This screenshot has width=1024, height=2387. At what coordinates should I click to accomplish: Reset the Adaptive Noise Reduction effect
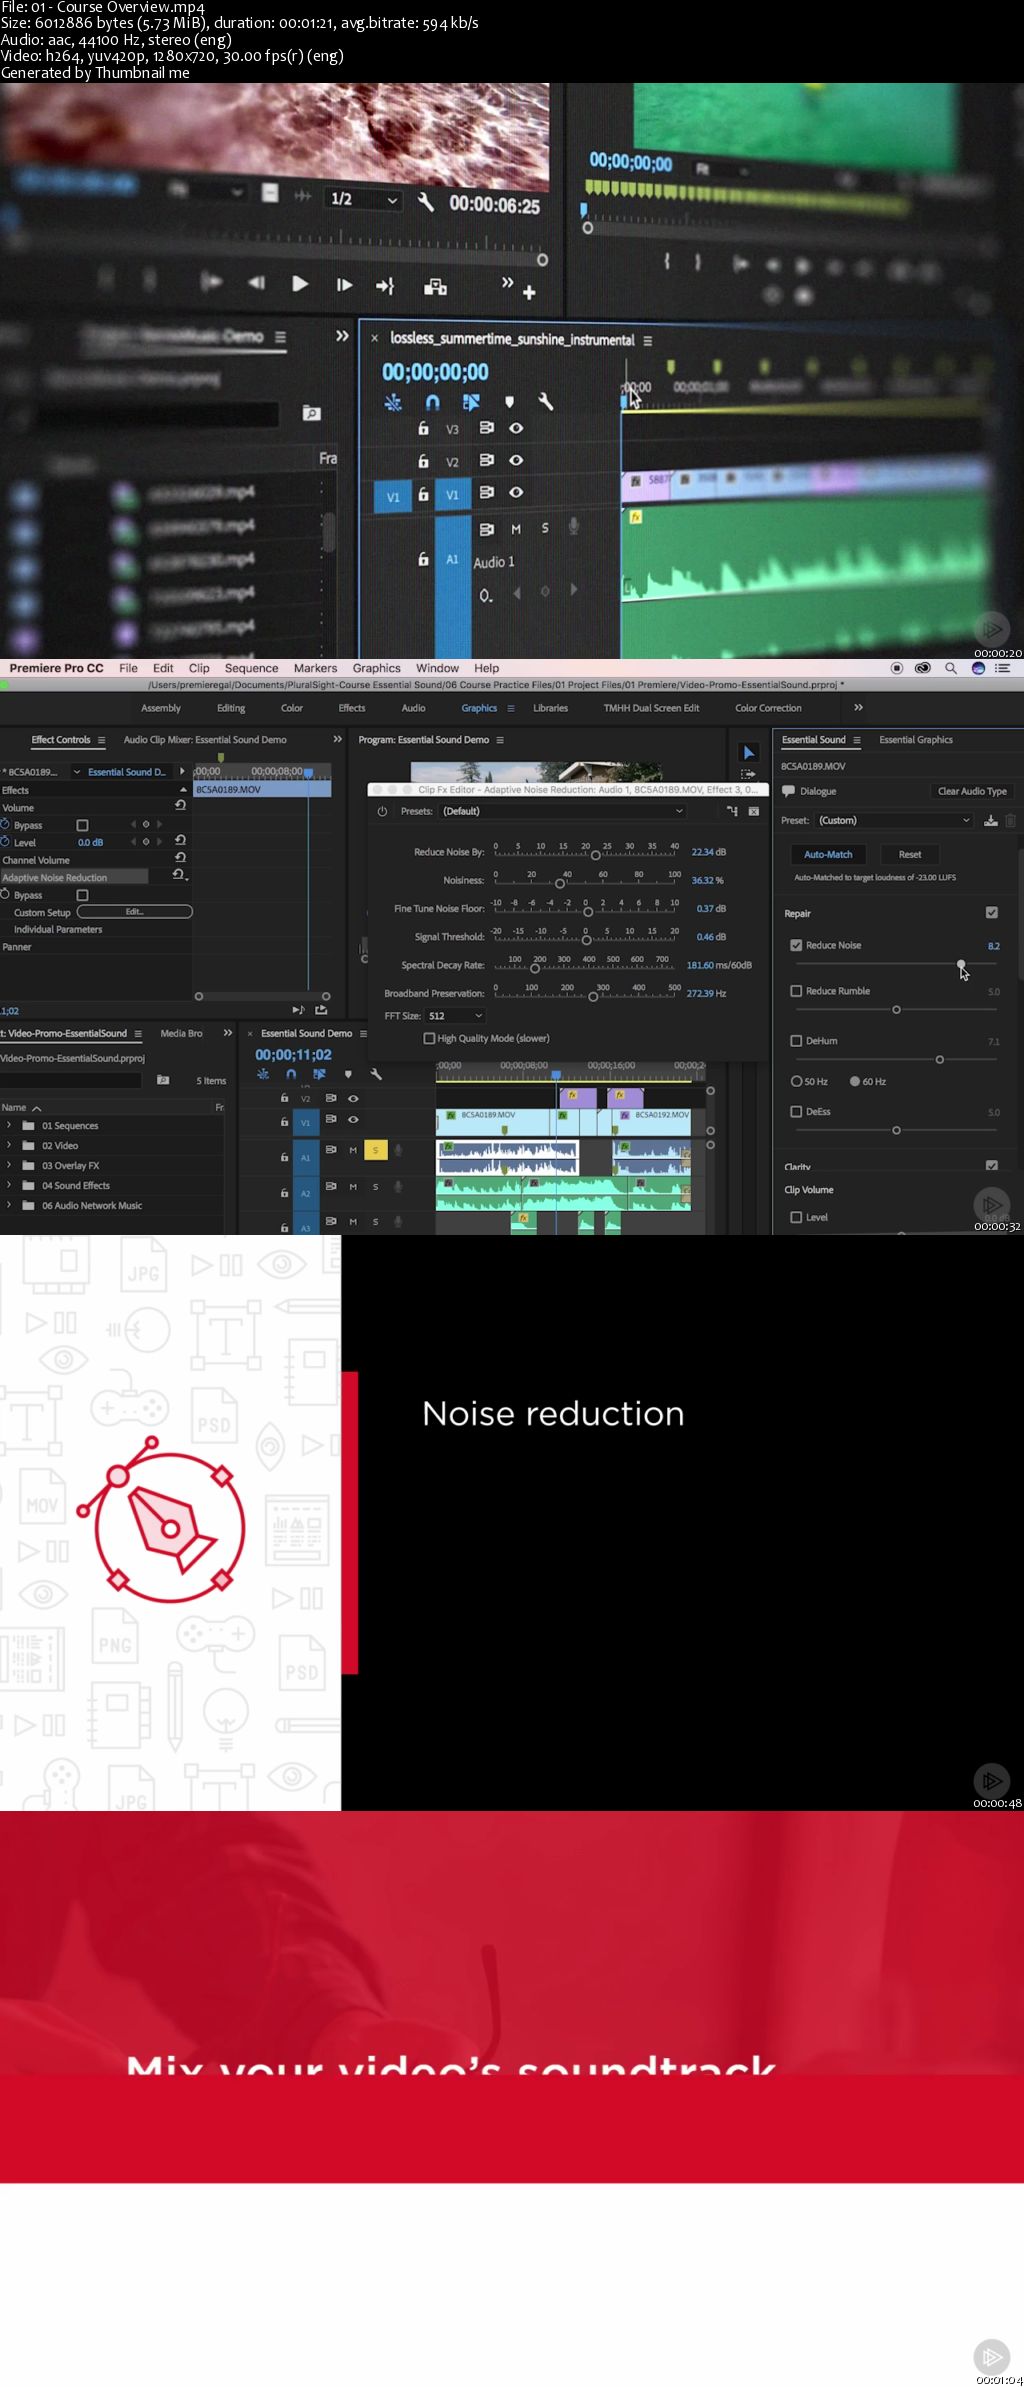pyautogui.click(x=179, y=875)
